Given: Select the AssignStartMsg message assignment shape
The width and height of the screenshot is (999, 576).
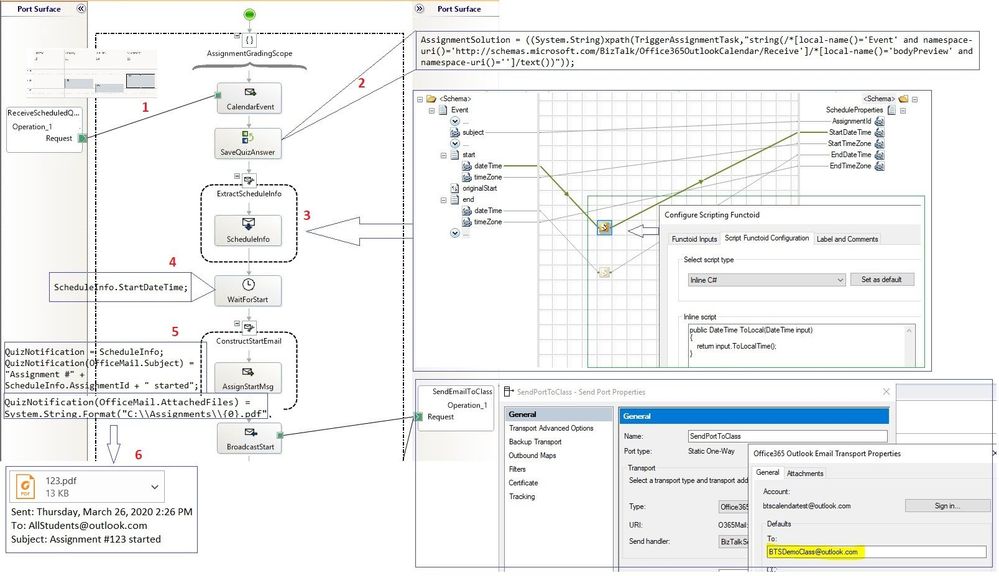Looking at the screenshot, I should coord(248,377).
